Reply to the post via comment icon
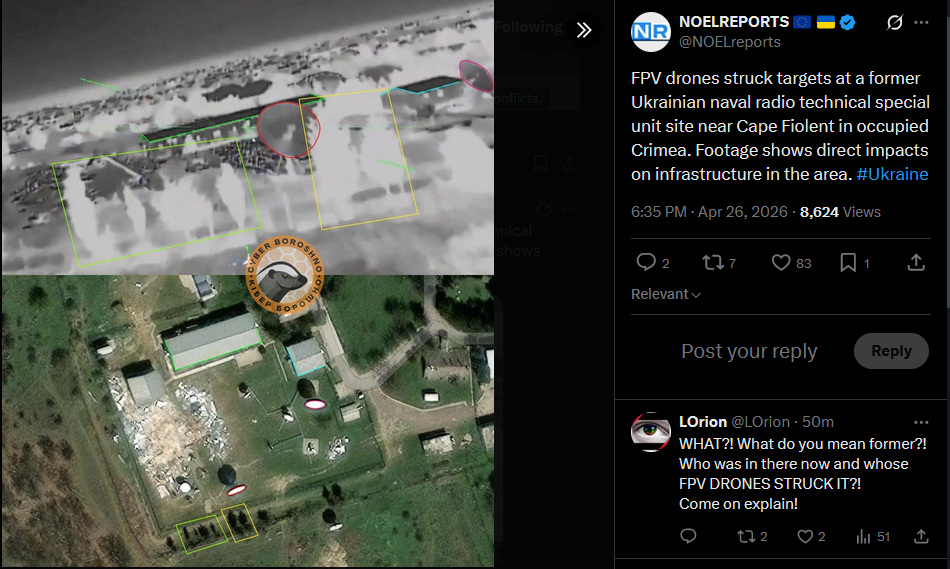 click(646, 262)
